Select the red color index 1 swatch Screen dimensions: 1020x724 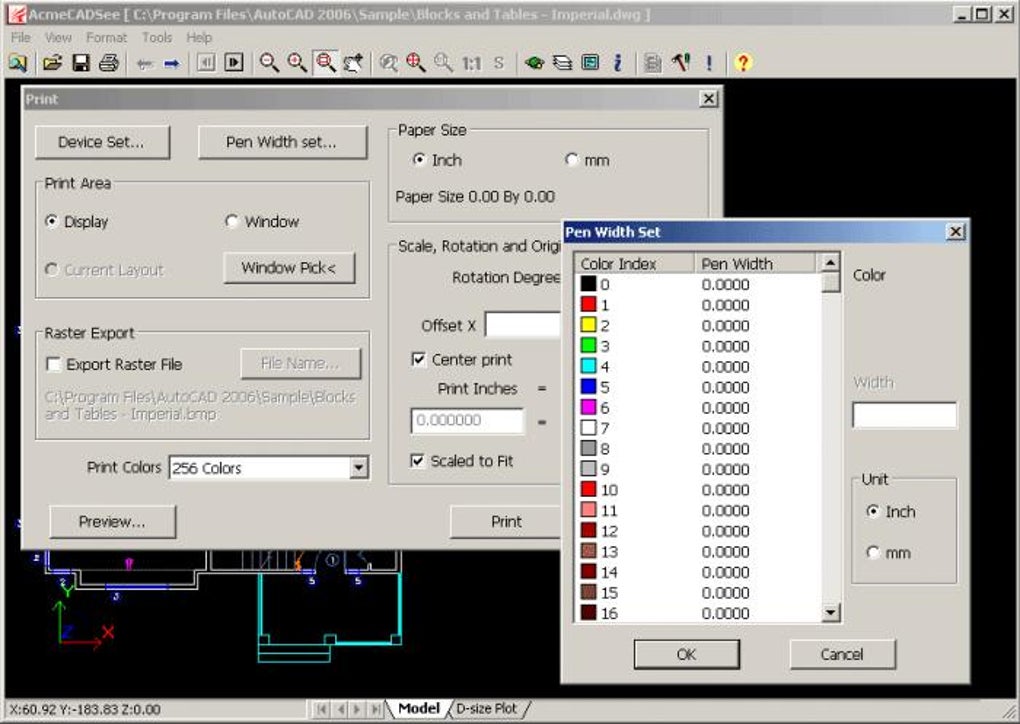pyautogui.click(x=588, y=304)
